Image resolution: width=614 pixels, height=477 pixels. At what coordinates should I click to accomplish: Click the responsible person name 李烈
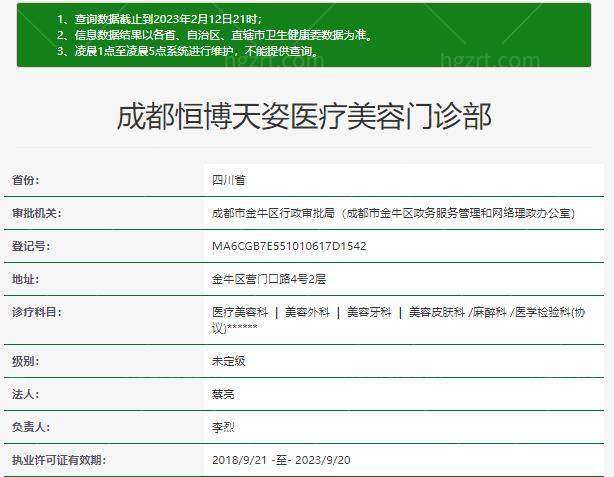[223, 427]
